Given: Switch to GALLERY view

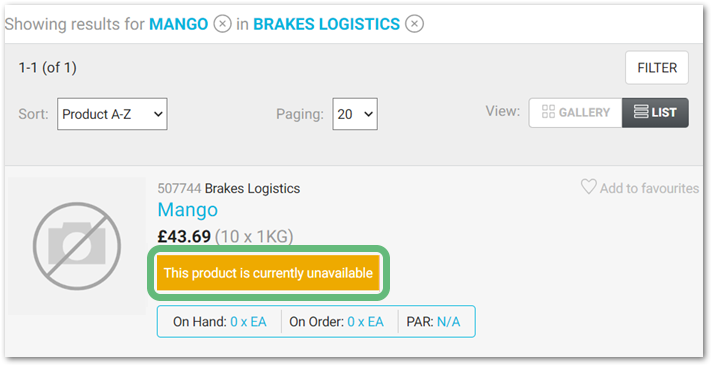Looking at the screenshot, I should click(576, 113).
